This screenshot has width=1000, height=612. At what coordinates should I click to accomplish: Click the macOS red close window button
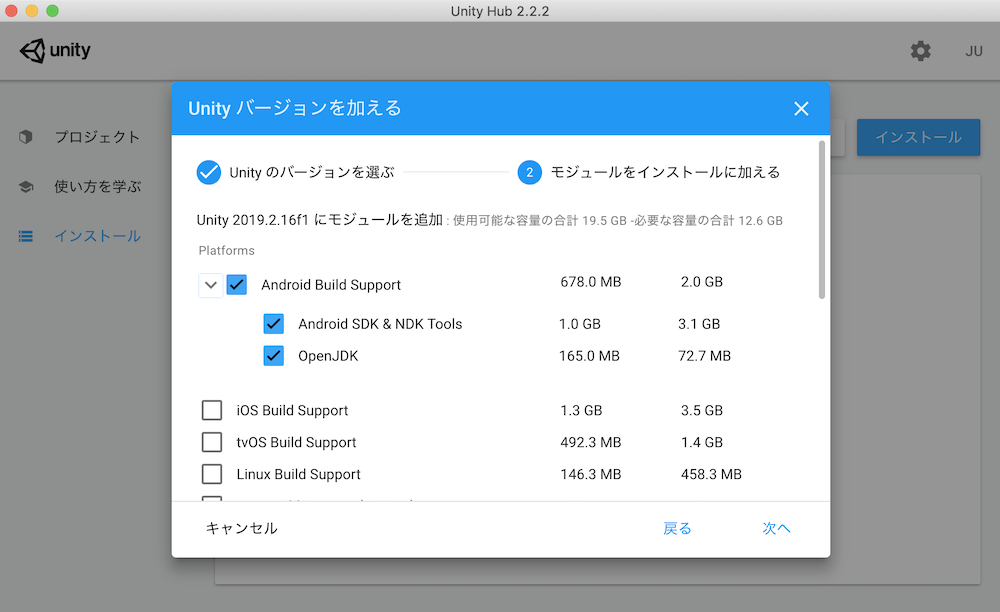click(x=11, y=11)
